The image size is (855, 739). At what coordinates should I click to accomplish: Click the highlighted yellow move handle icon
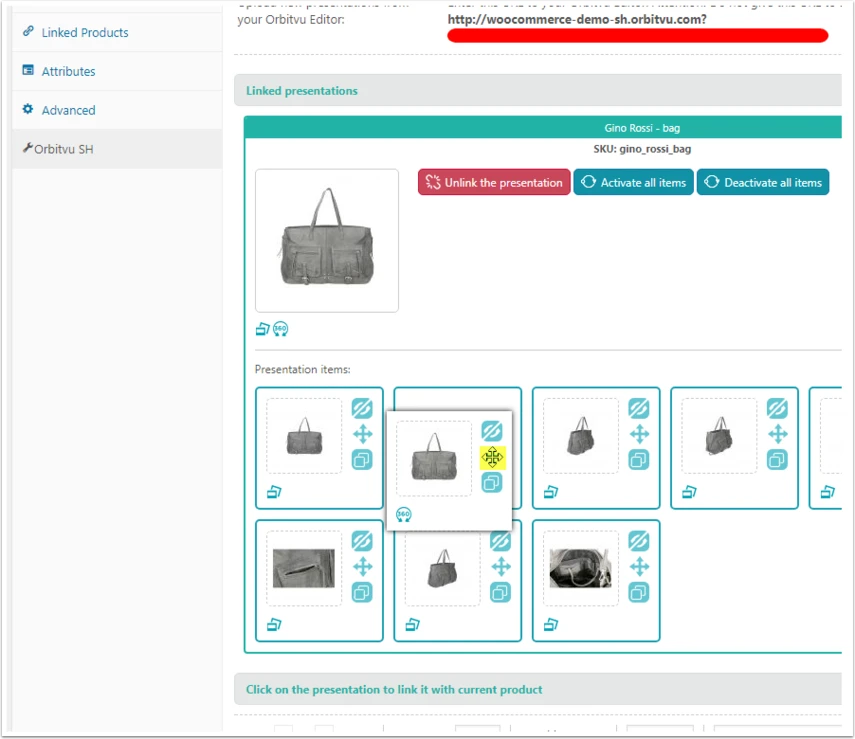pos(492,457)
